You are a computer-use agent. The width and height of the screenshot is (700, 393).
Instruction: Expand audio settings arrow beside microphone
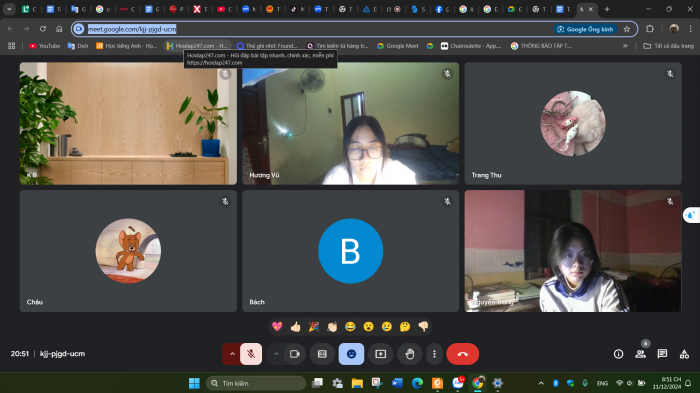tap(232, 354)
